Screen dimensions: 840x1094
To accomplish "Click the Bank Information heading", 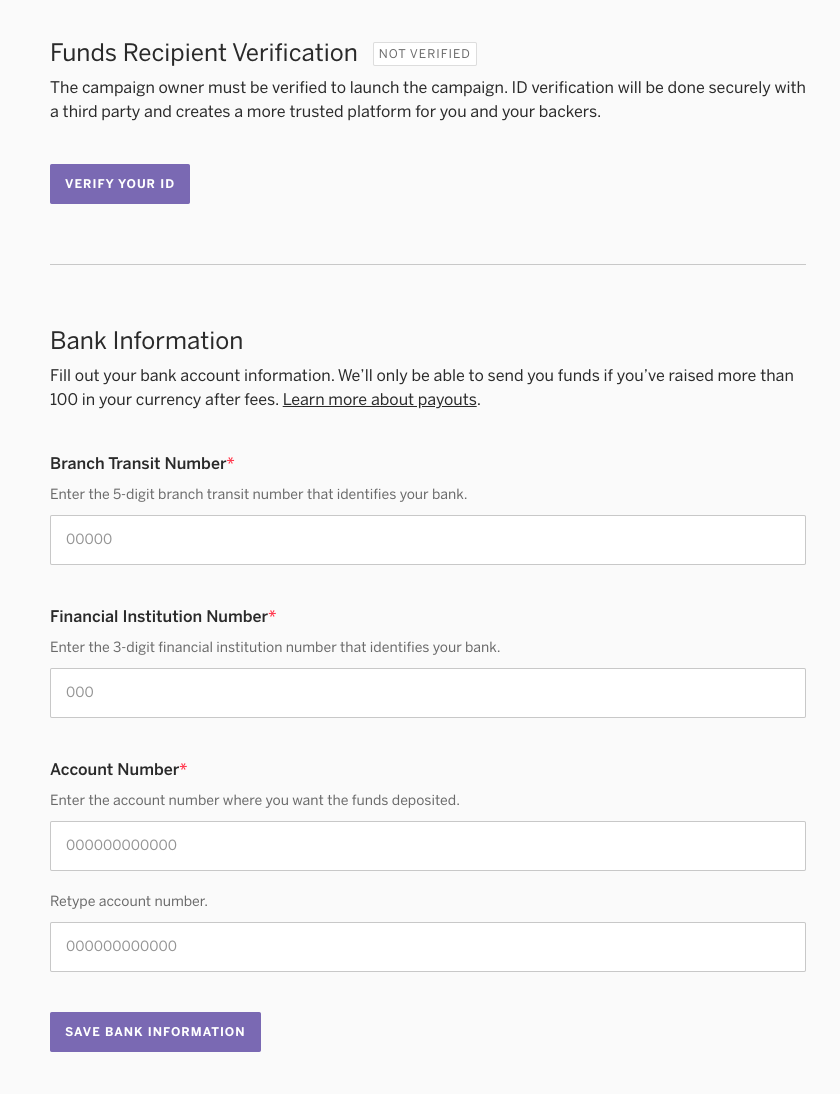I will pos(147,340).
